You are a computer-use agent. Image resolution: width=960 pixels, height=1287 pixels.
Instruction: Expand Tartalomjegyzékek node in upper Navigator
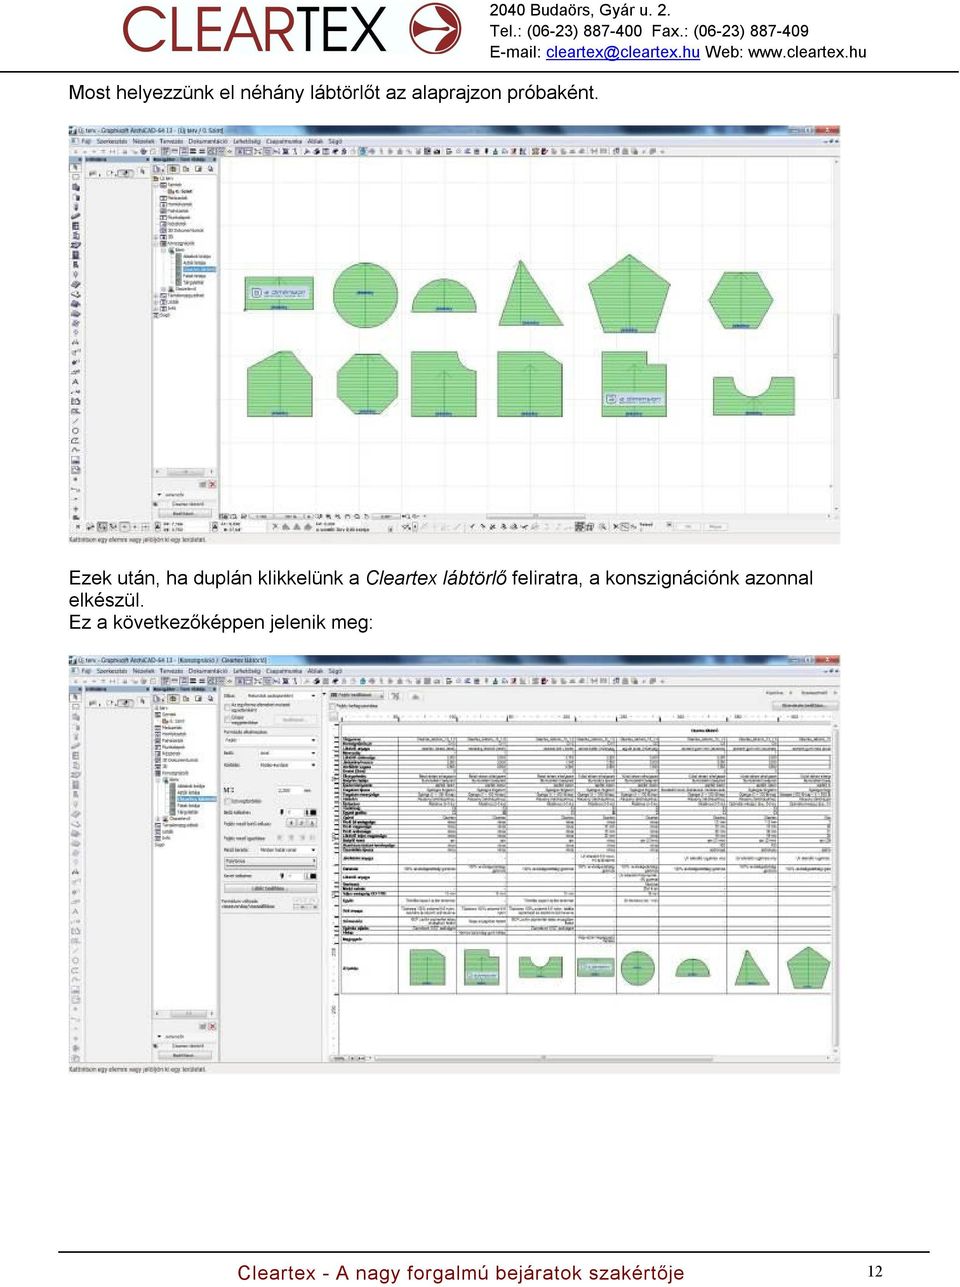[156, 295]
